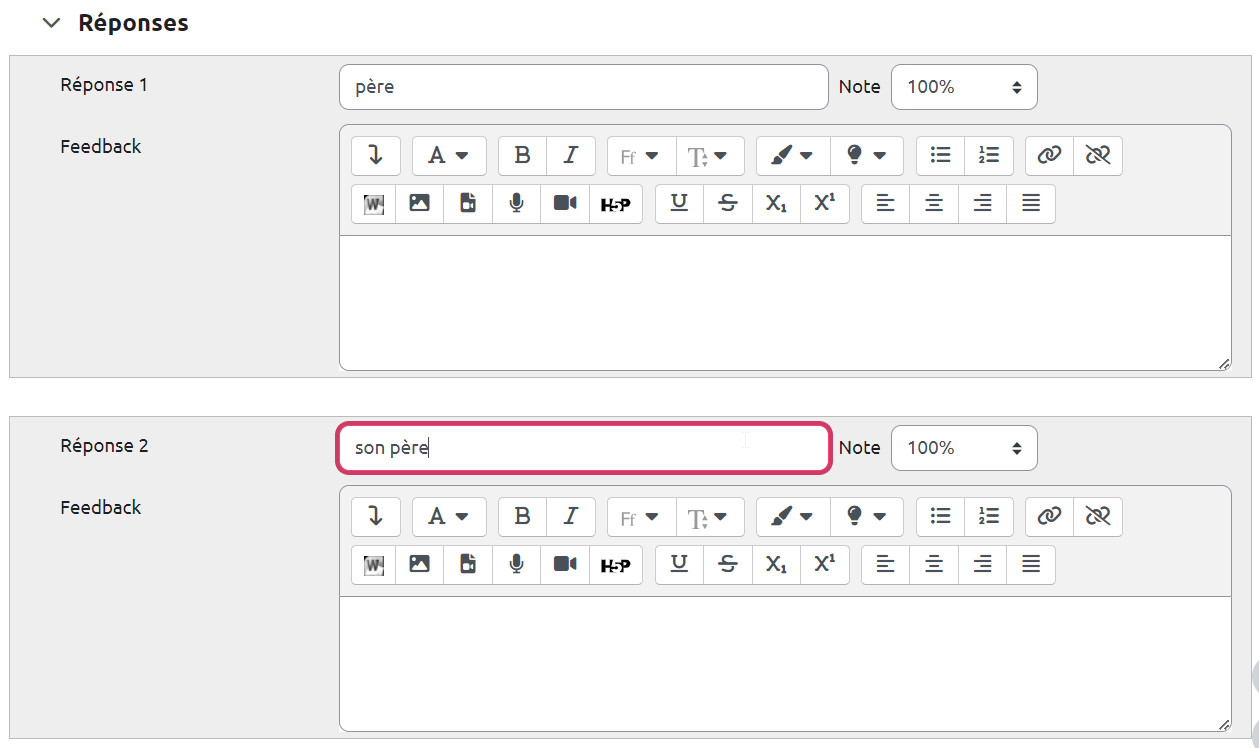1259x748 pixels.
Task: Toggle strikethrough in Réponse 2 feedback editor
Action: click(728, 565)
